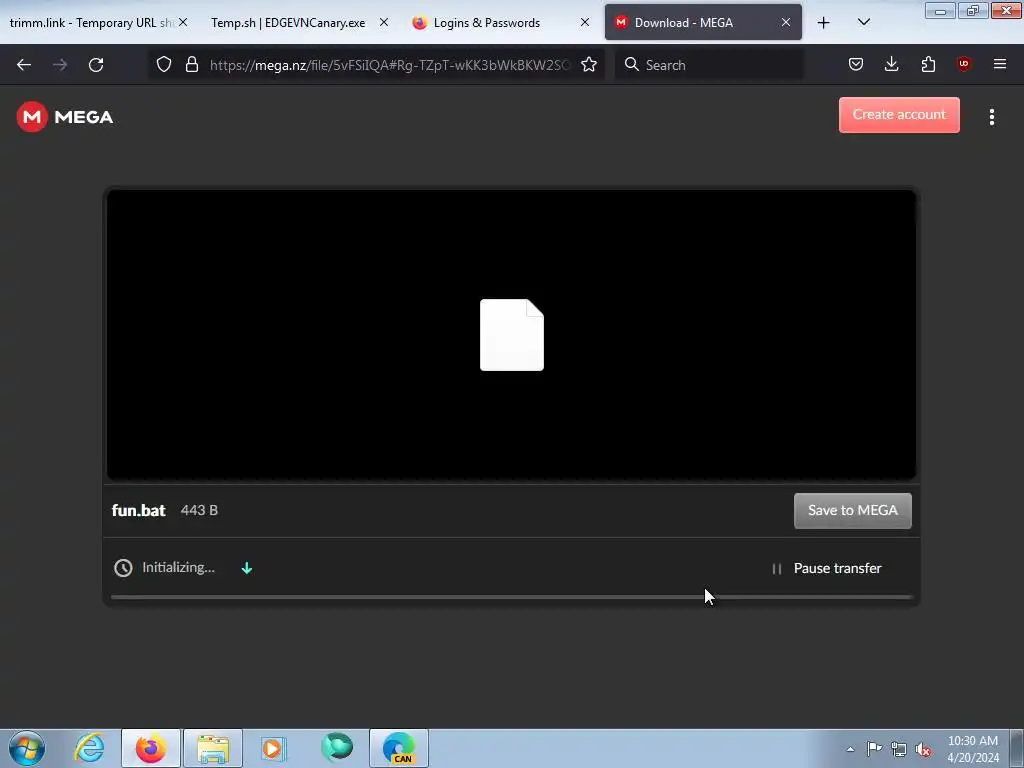Open MEGA's three-dot options menu
The width and height of the screenshot is (1024, 768).
click(992, 117)
